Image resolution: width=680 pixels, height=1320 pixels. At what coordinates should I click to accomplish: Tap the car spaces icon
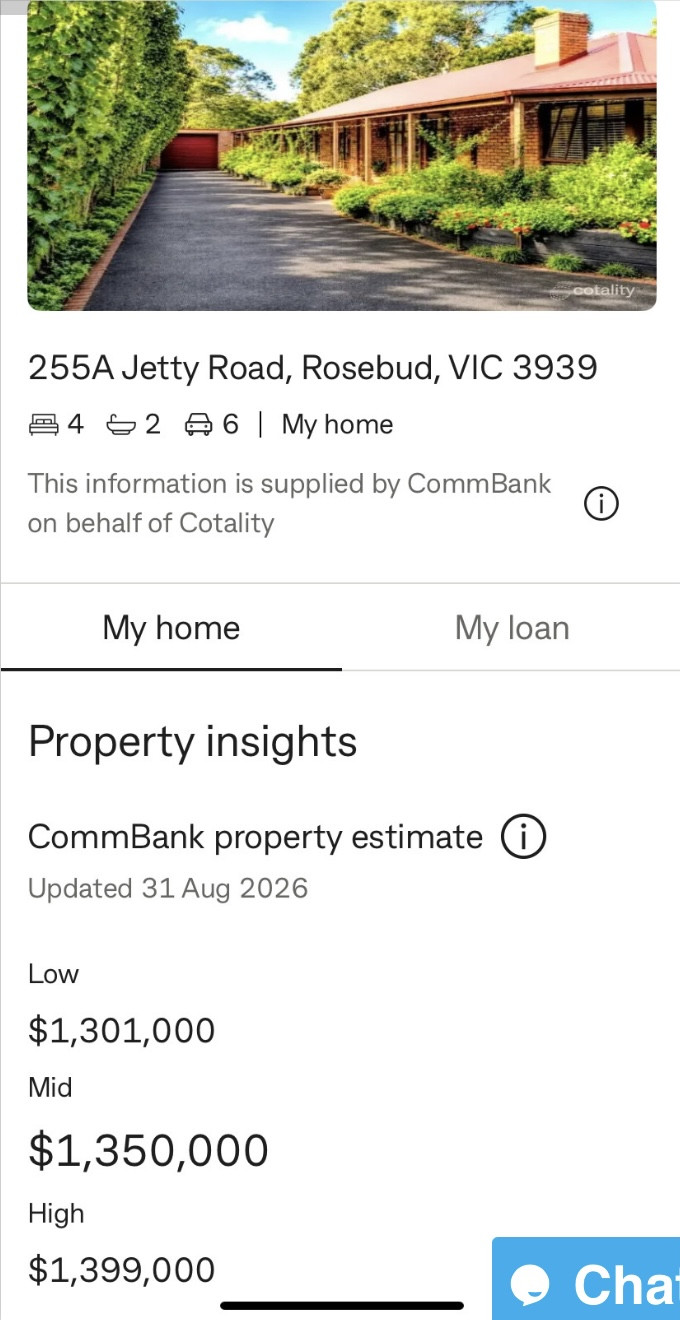point(199,425)
